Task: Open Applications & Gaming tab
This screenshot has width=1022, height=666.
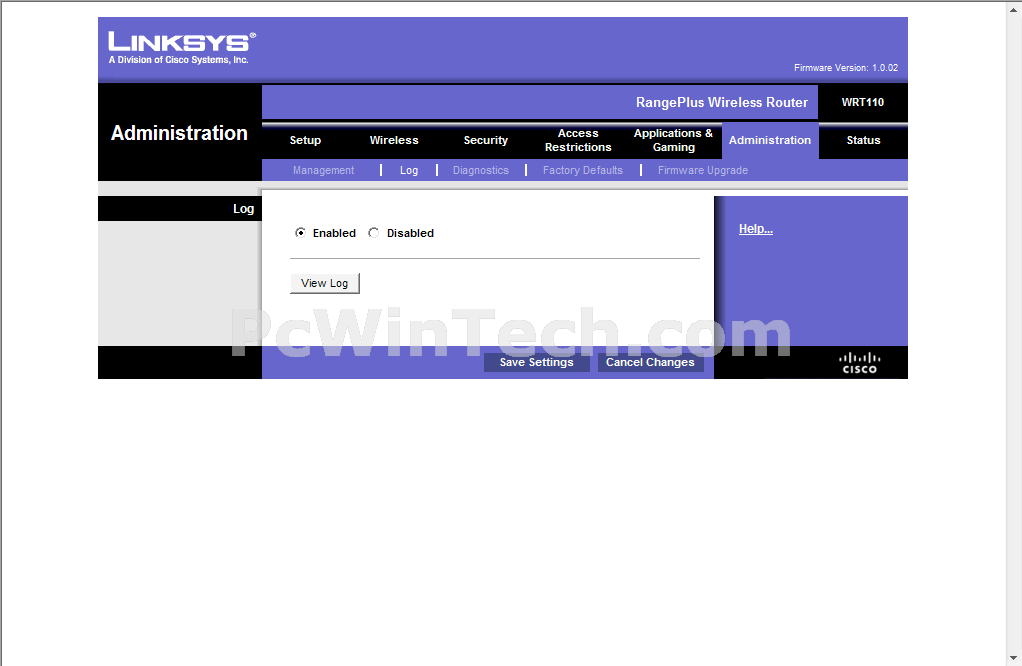Action: (x=673, y=140)
